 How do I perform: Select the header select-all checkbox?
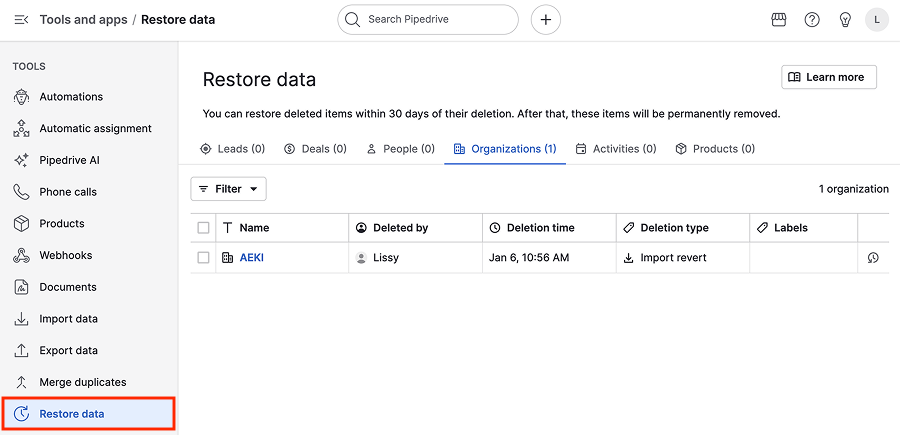(204, 228)
